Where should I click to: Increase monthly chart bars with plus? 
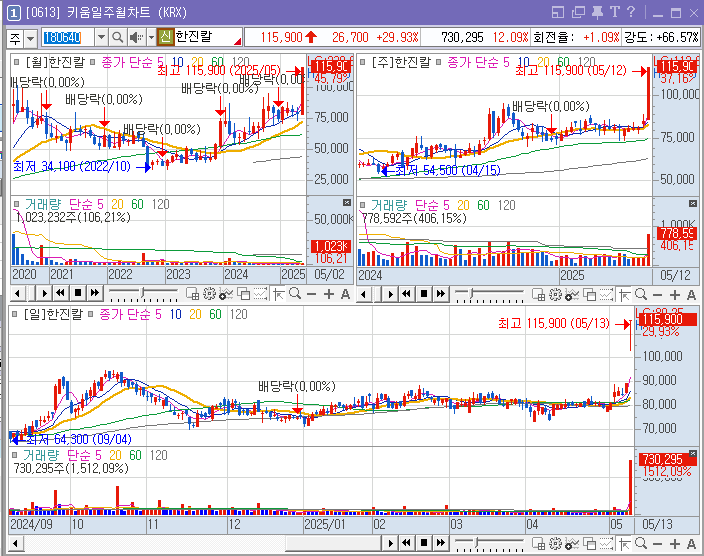(x=329, y=294)
